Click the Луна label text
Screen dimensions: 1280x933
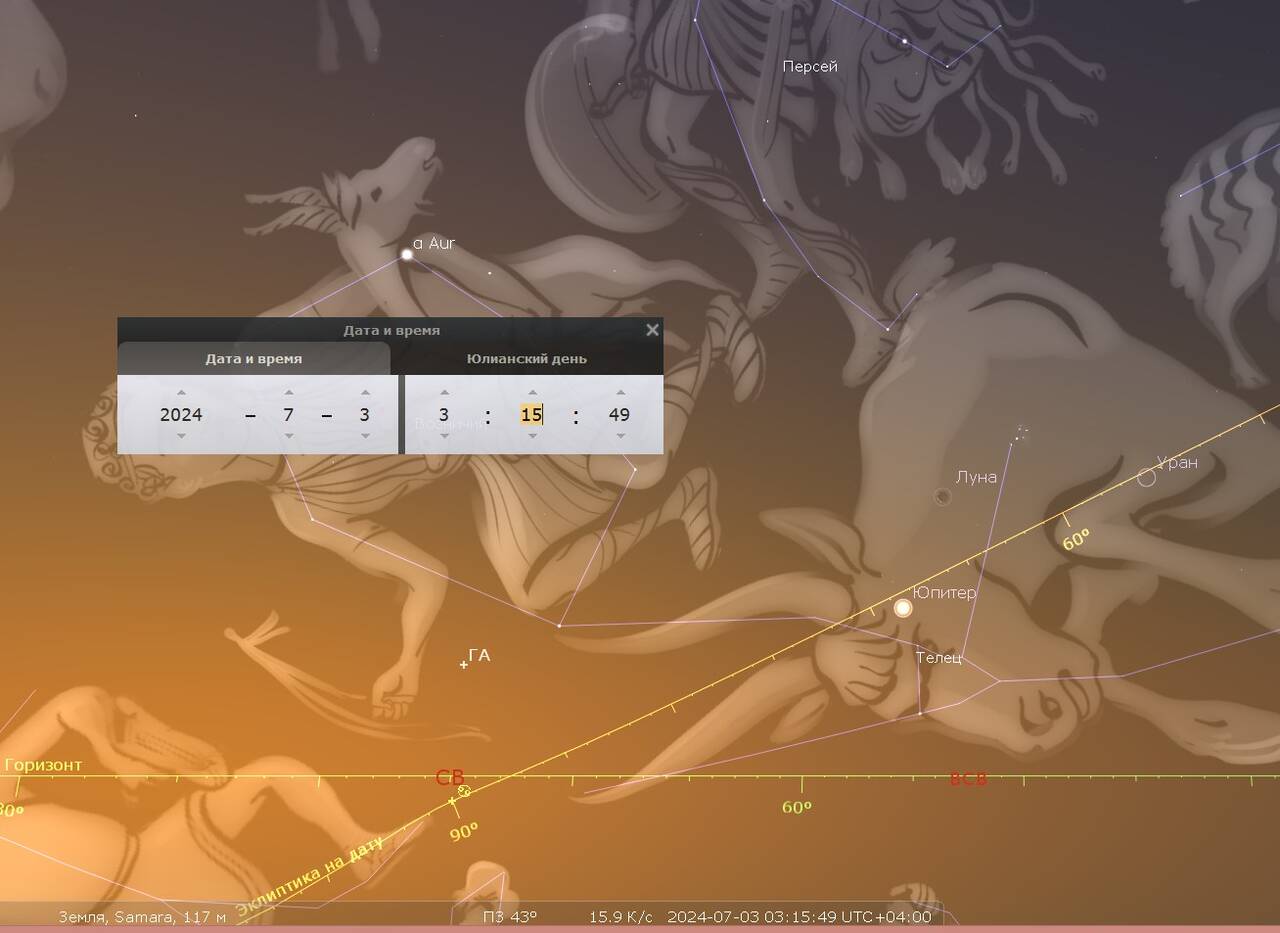click(x=976, y=477)
